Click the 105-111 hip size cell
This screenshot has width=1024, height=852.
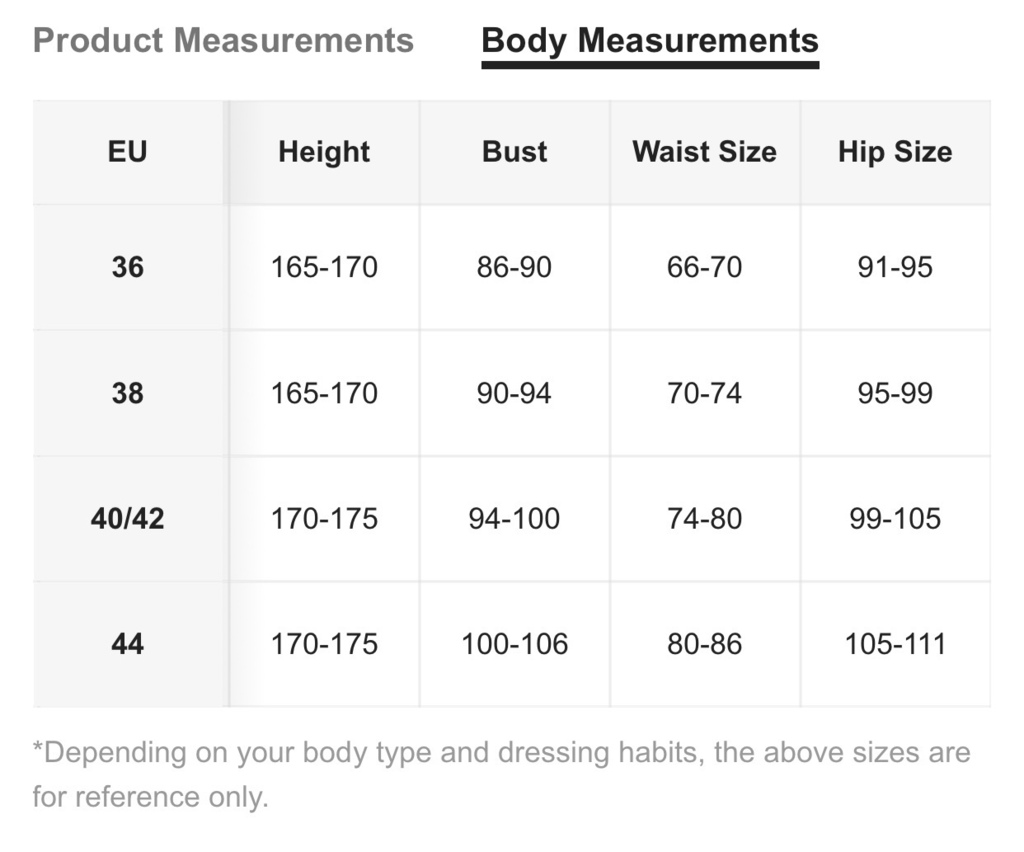click(x=895, y=644)
